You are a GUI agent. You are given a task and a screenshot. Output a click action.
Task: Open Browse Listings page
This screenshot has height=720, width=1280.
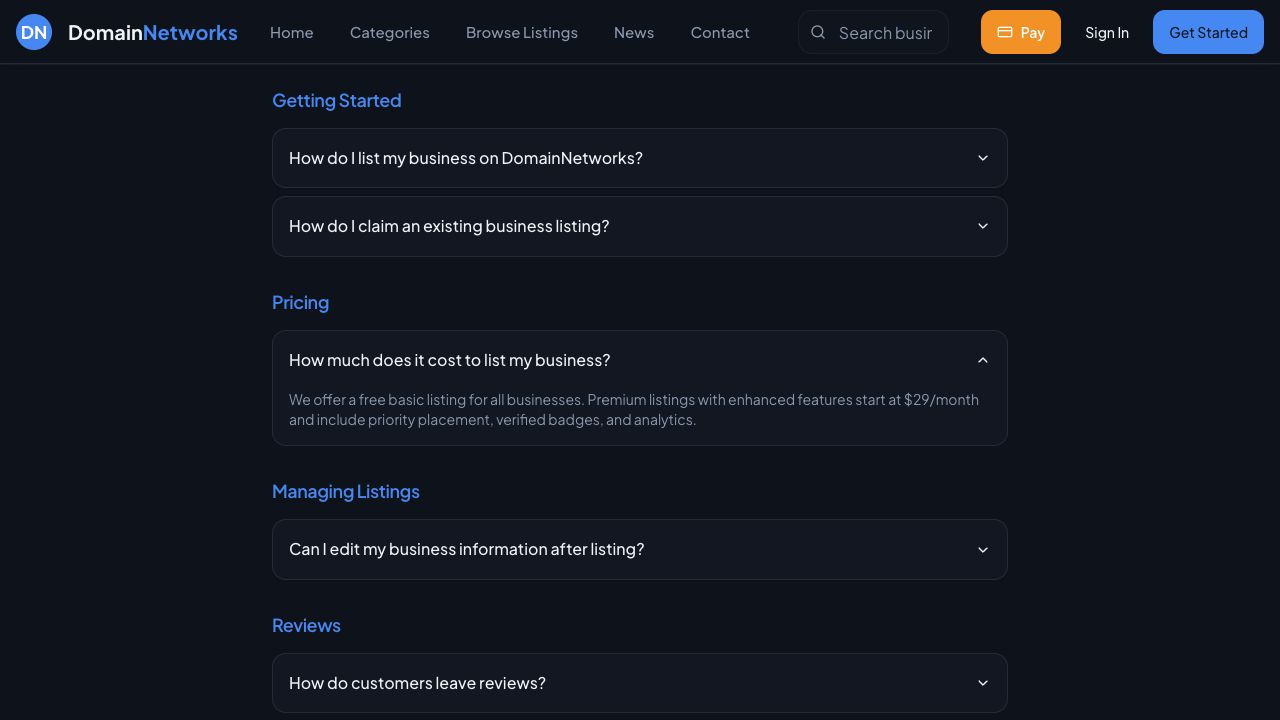[522, 32]
